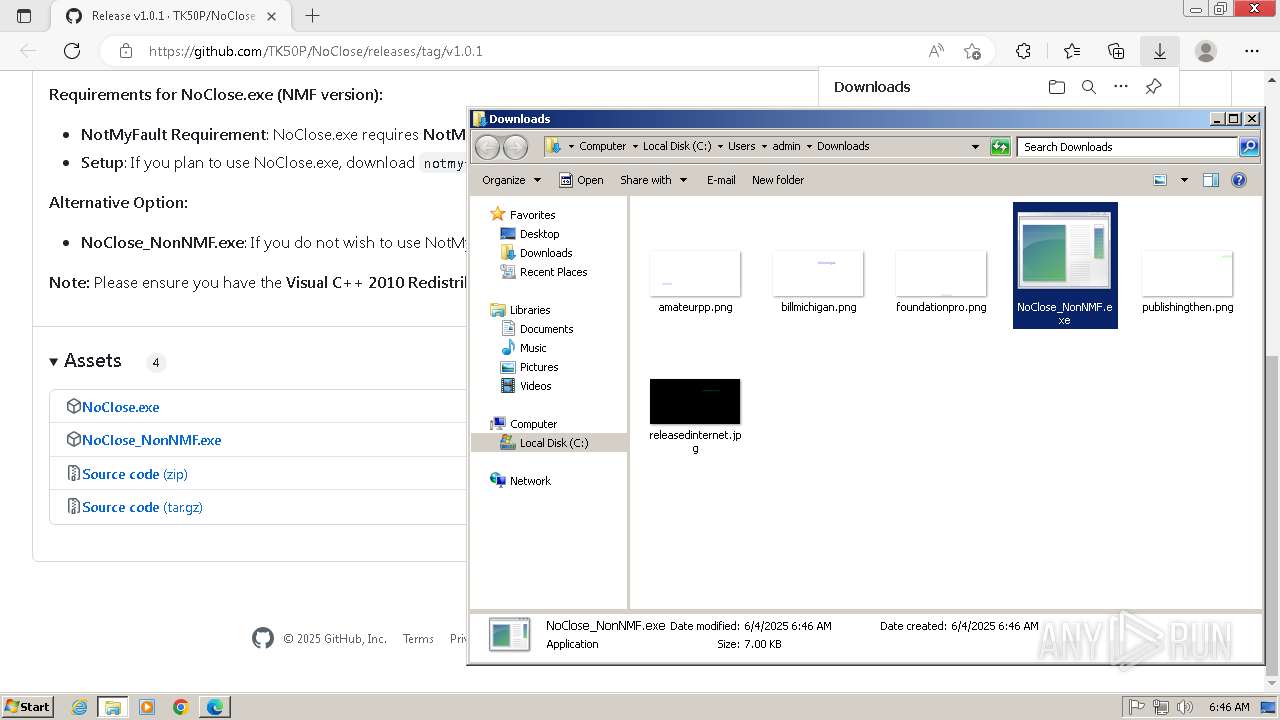Image resolution: width=1280 pixels, height=720 pixels.
Task: Select billmichigan.png file
Action: 818,283
